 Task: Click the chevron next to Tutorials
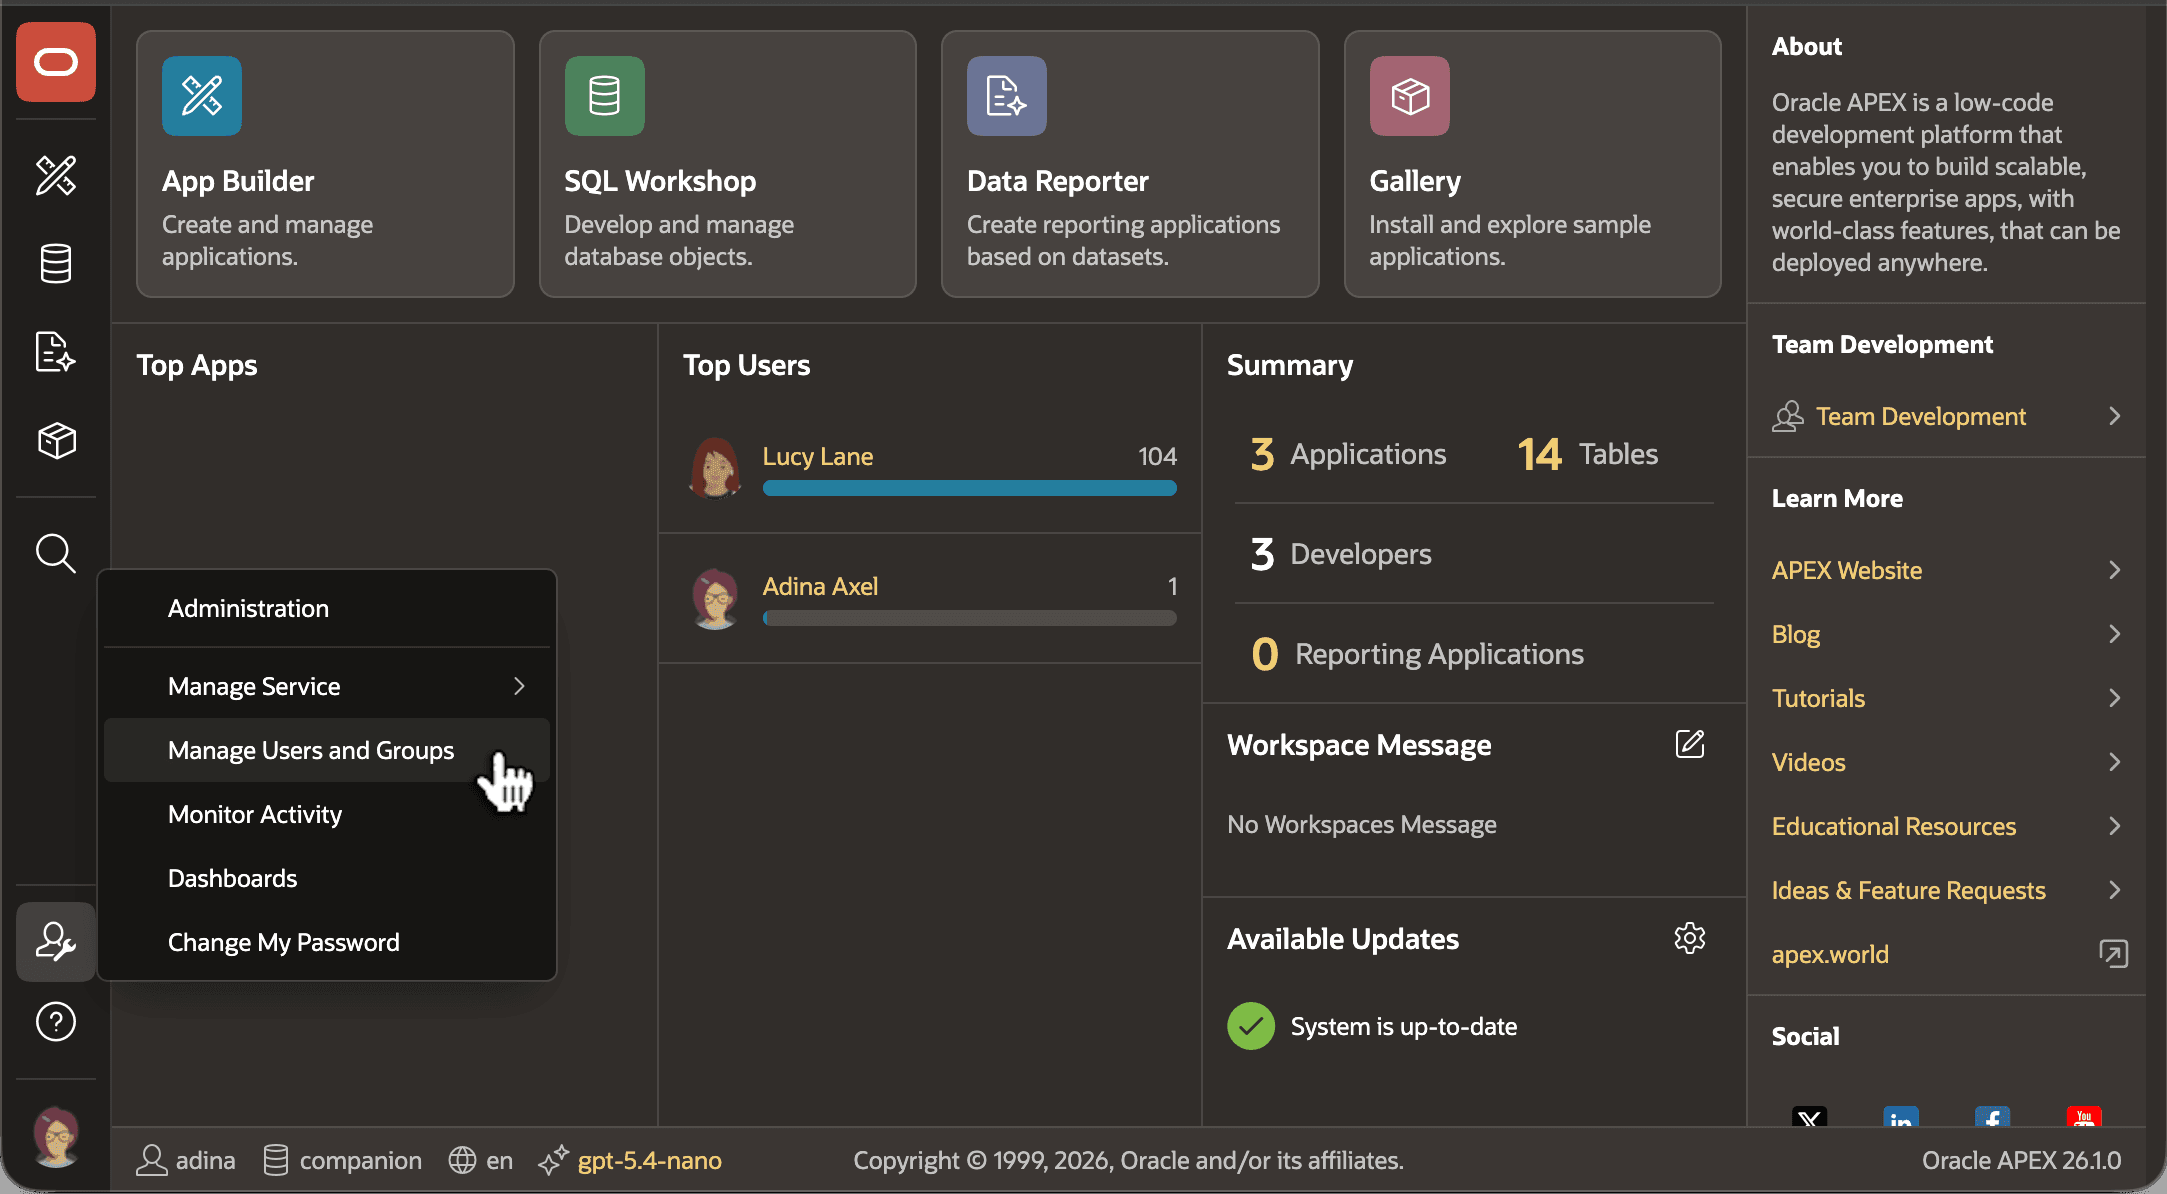click(2115, 698)
